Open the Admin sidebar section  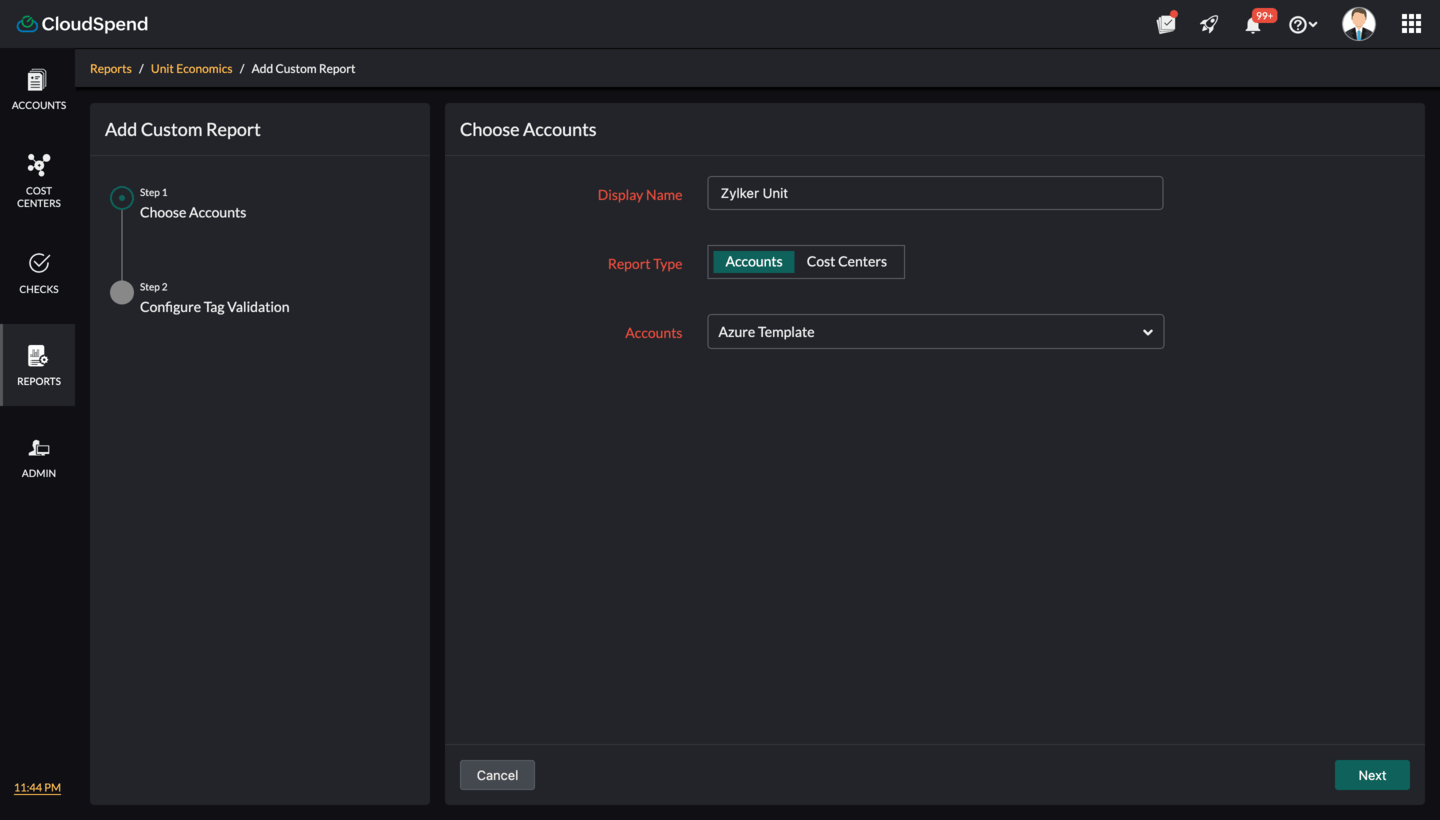(x=38, y=458)
